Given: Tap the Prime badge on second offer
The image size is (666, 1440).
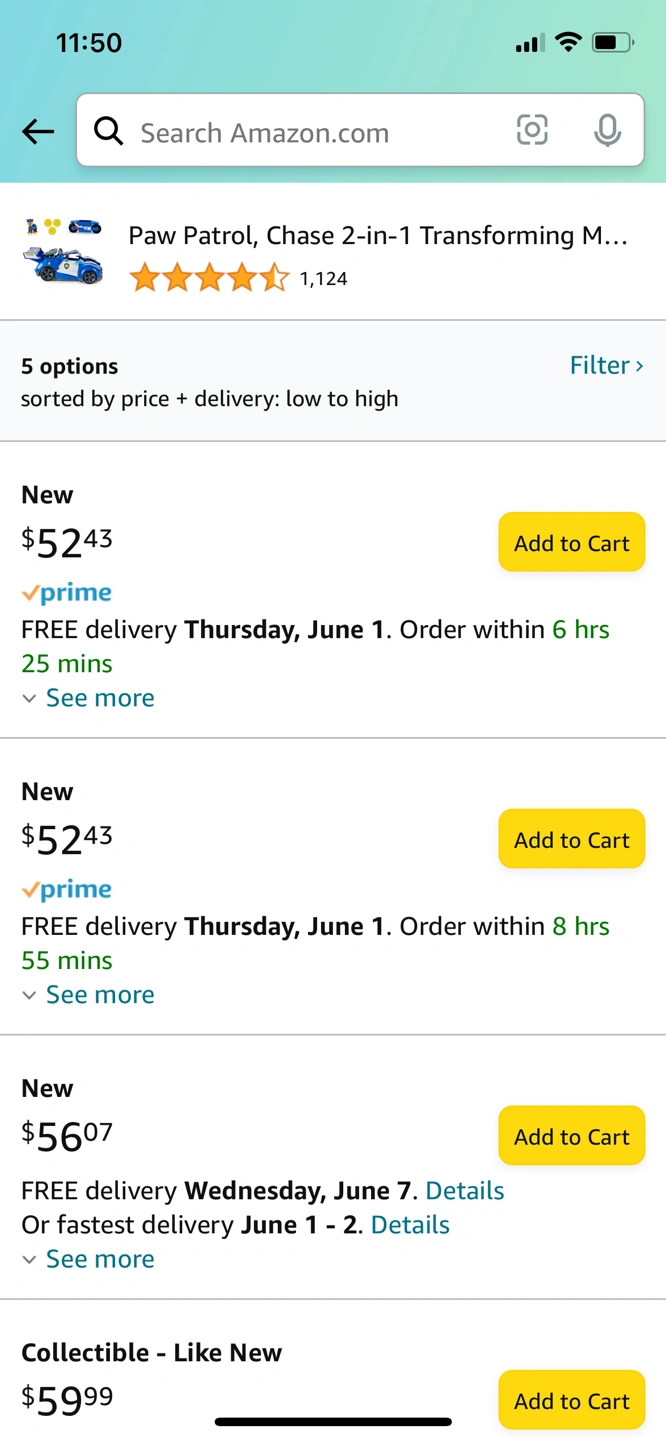Looking at the screenshot, I should tap(67, 890).
